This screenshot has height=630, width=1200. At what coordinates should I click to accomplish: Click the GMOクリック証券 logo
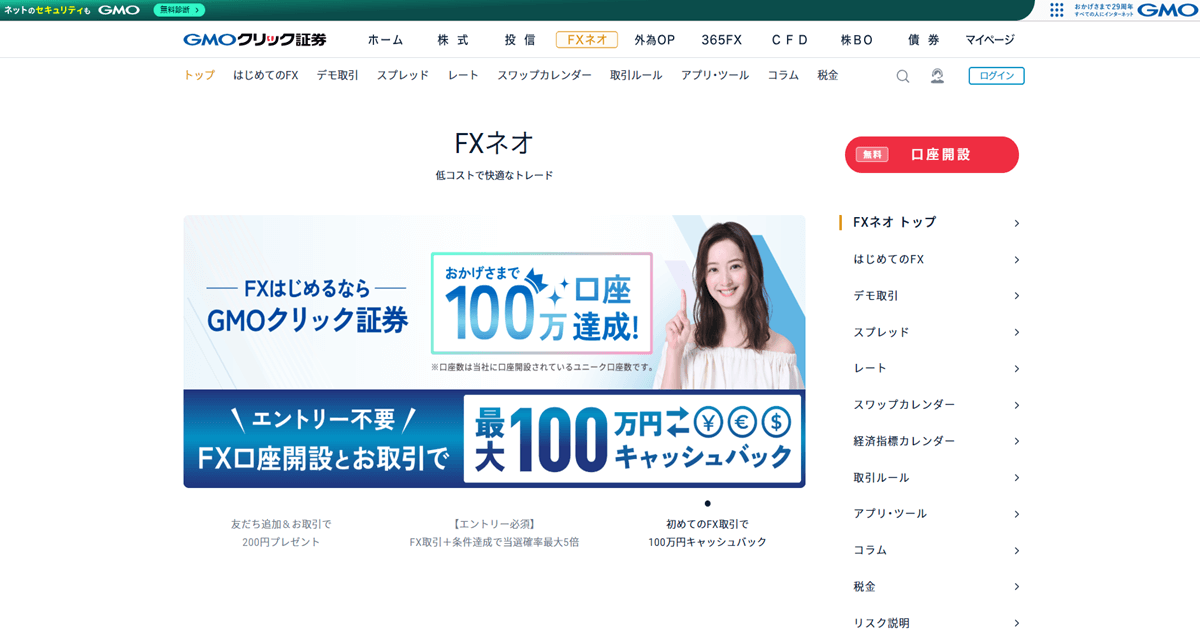(x=255, y=40)
